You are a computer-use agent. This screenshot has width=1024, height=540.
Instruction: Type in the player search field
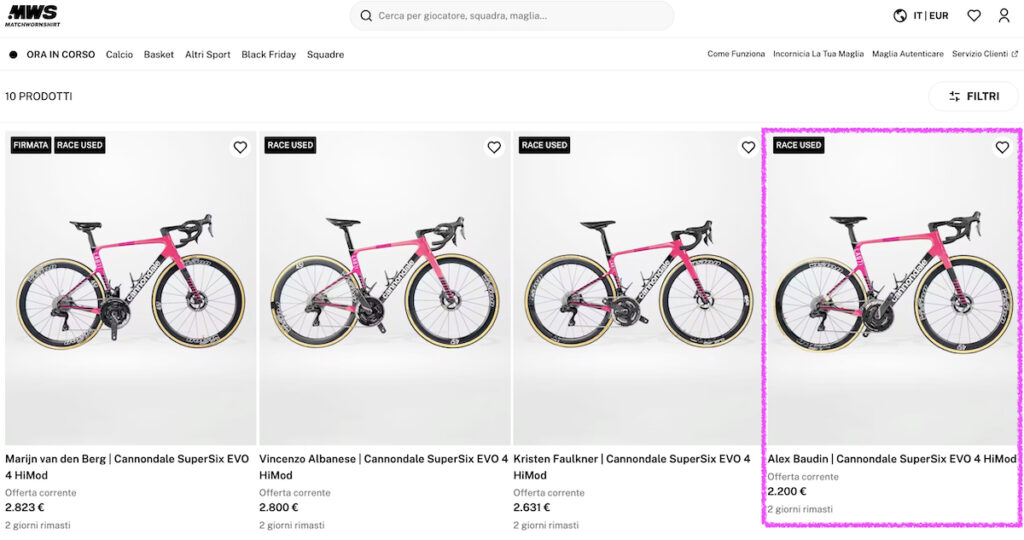click(520, 16)
